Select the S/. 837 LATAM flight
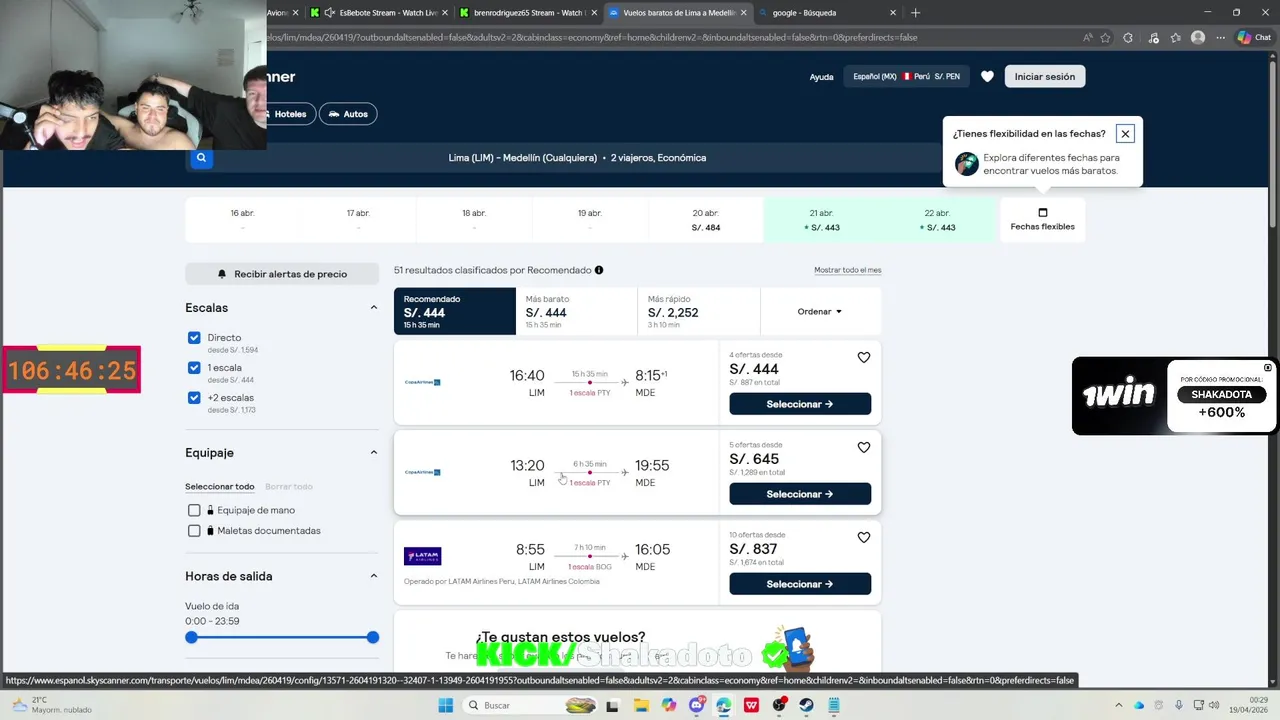The height and width of the screenshot is (720, 1280). (x=800, y=584)
